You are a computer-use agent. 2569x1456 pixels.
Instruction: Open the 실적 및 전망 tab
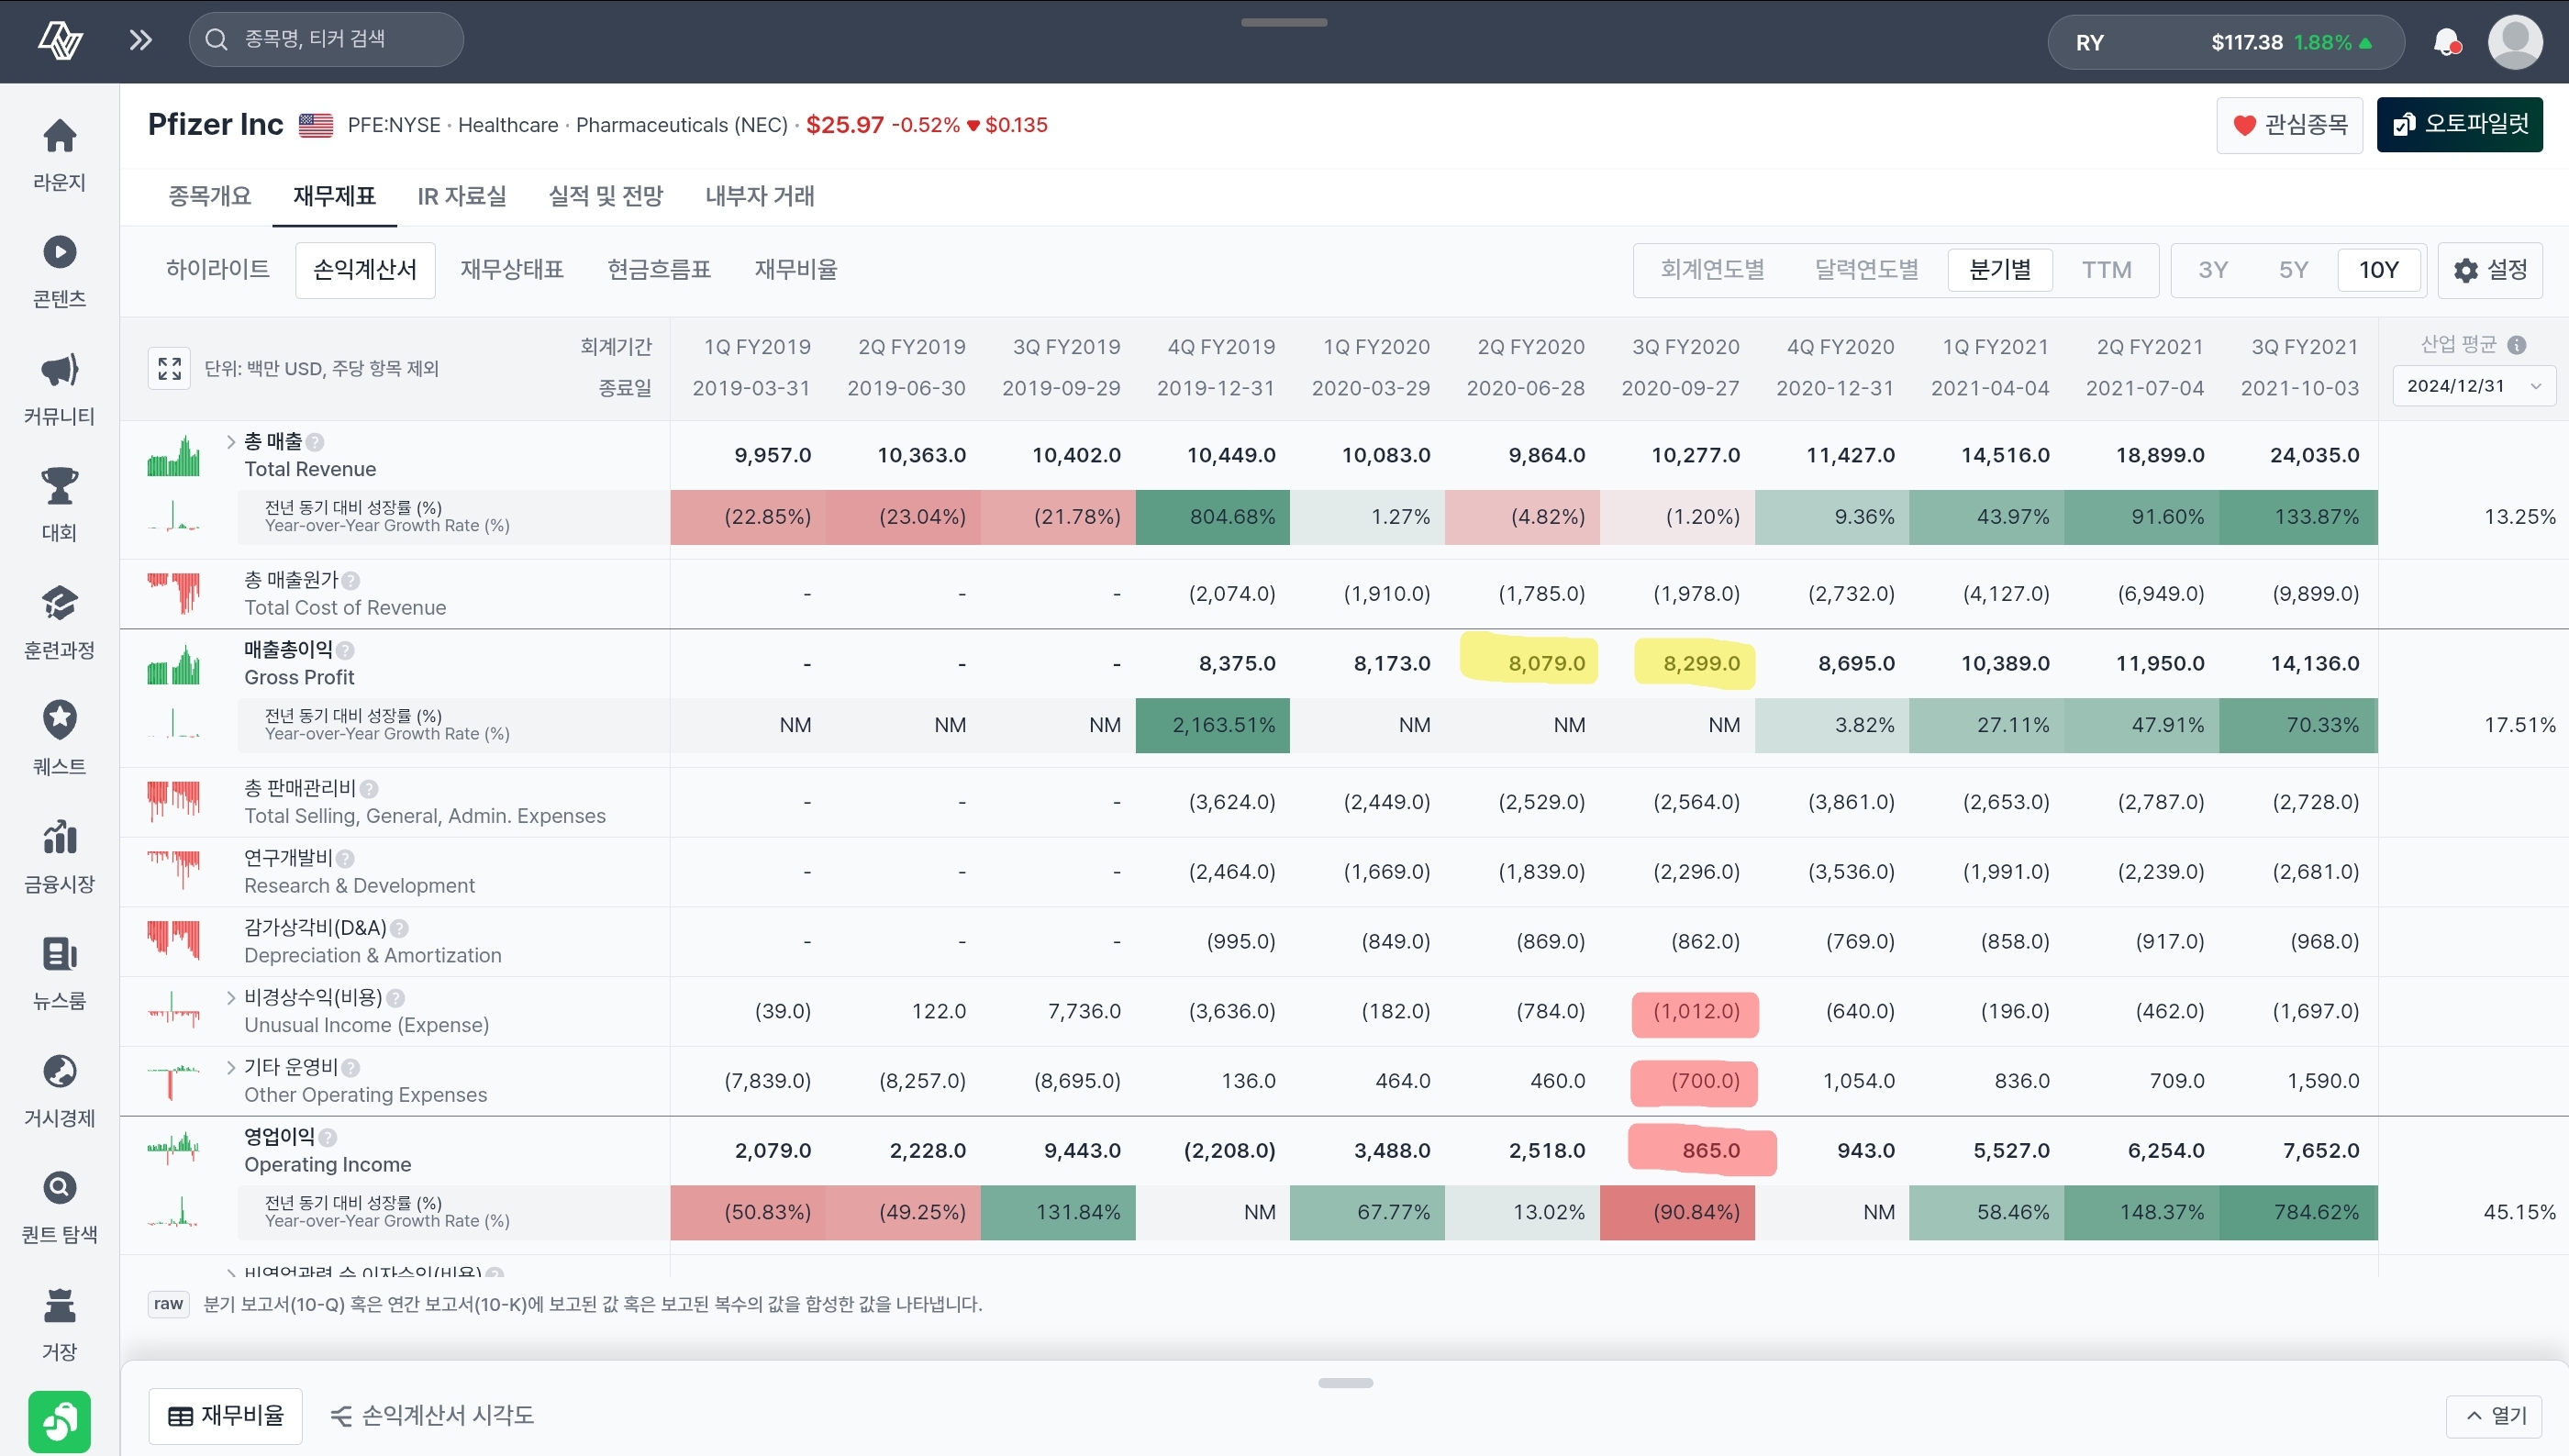click(605, 196)
